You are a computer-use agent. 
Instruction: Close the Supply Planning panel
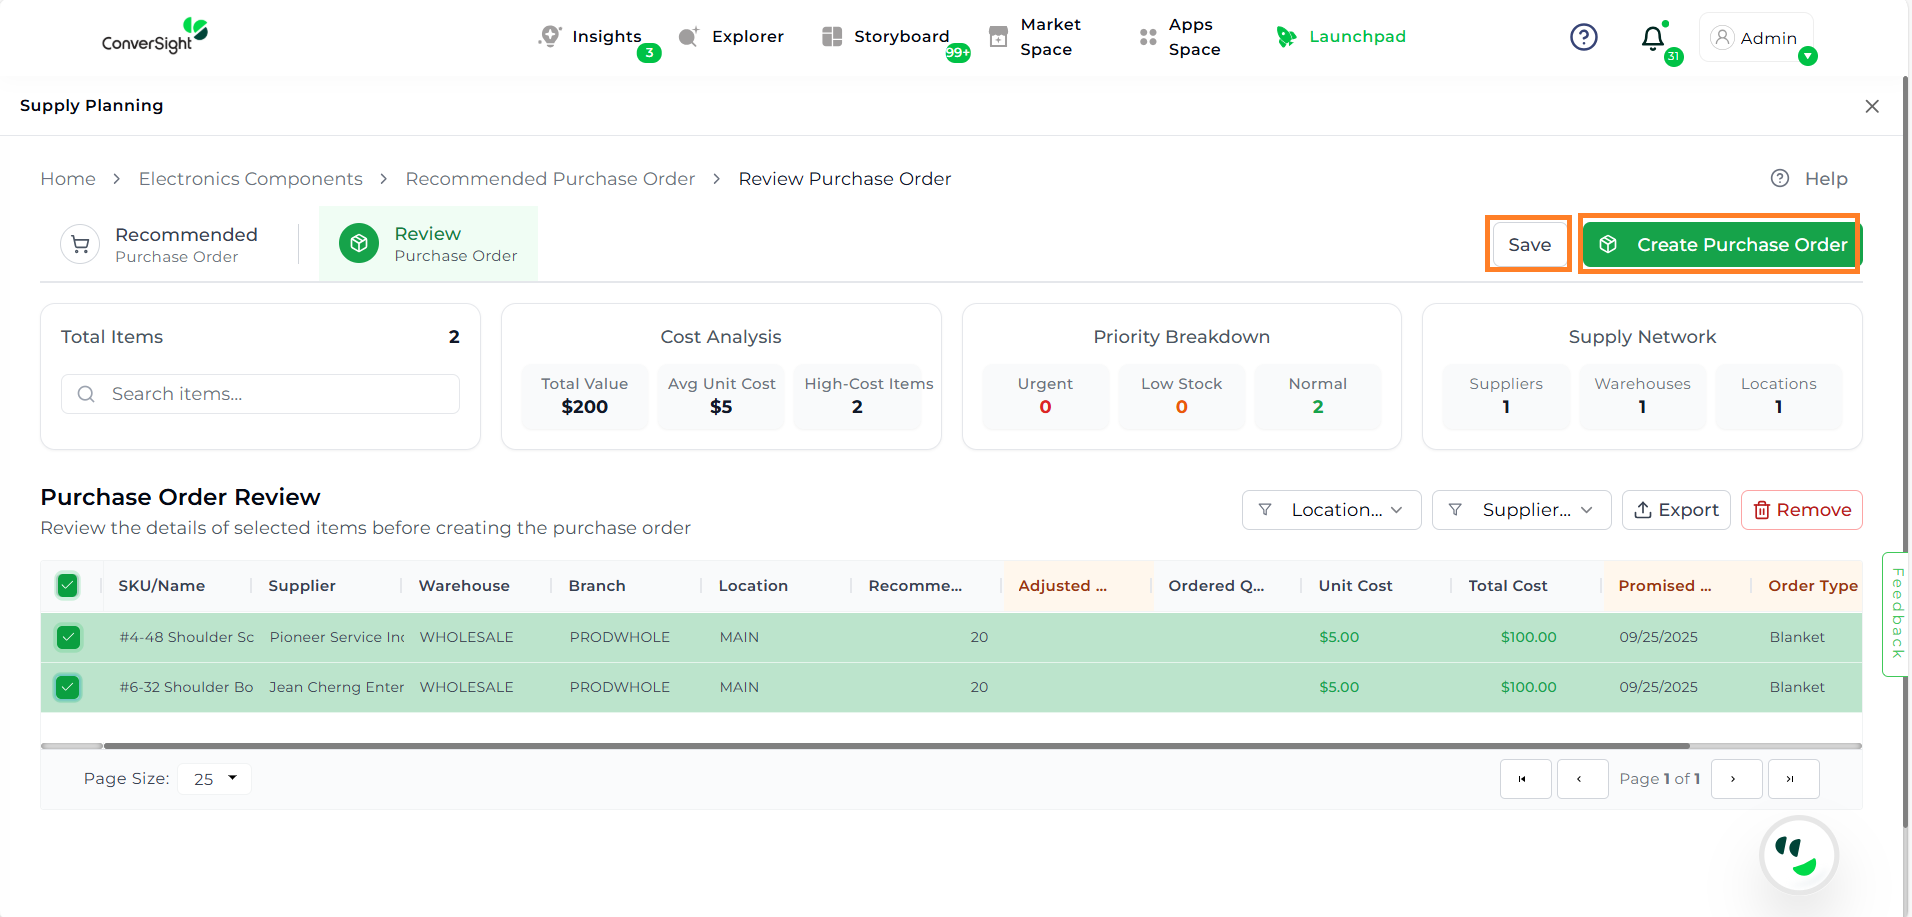[1872, 106]
